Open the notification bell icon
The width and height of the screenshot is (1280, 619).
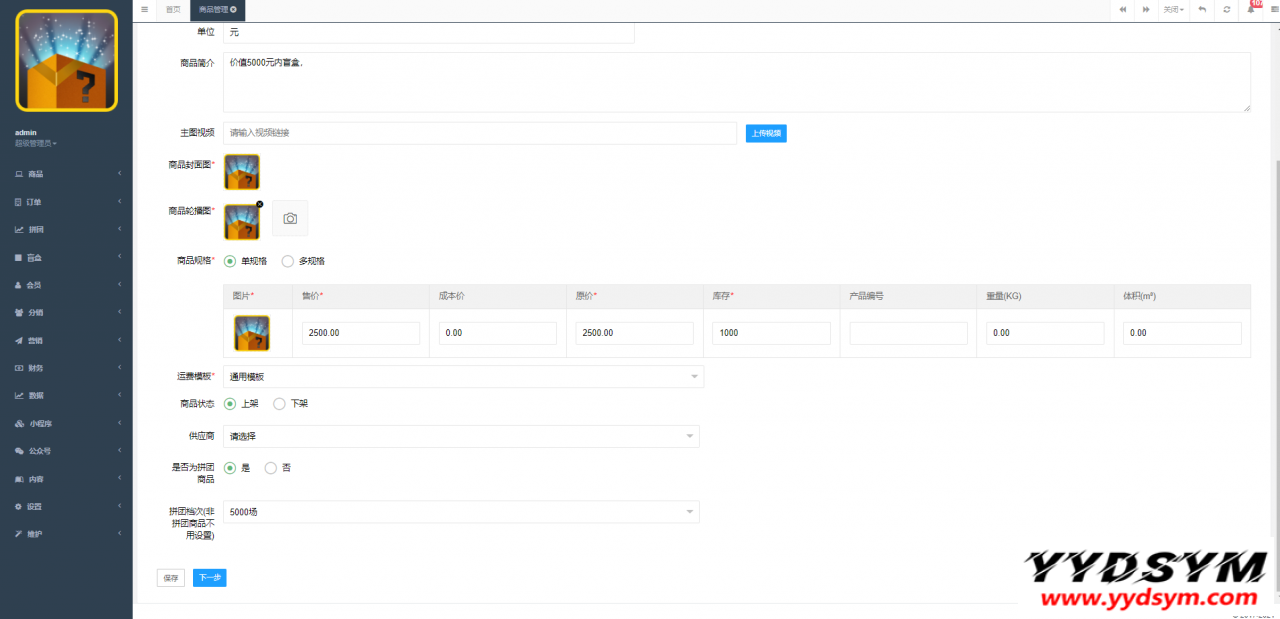[1251, 9]
